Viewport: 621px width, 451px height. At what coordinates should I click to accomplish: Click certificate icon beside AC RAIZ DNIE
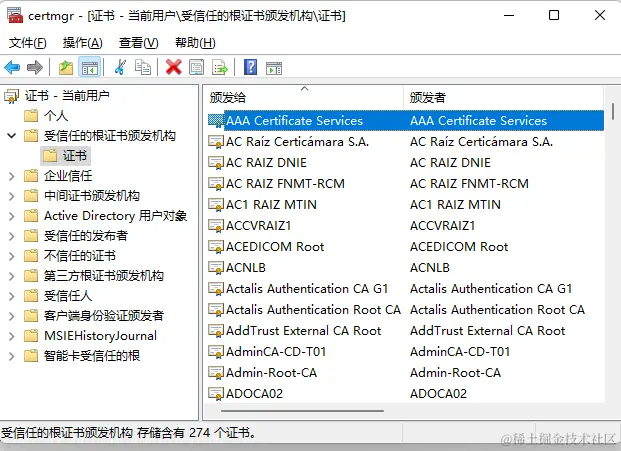(216, 163)
